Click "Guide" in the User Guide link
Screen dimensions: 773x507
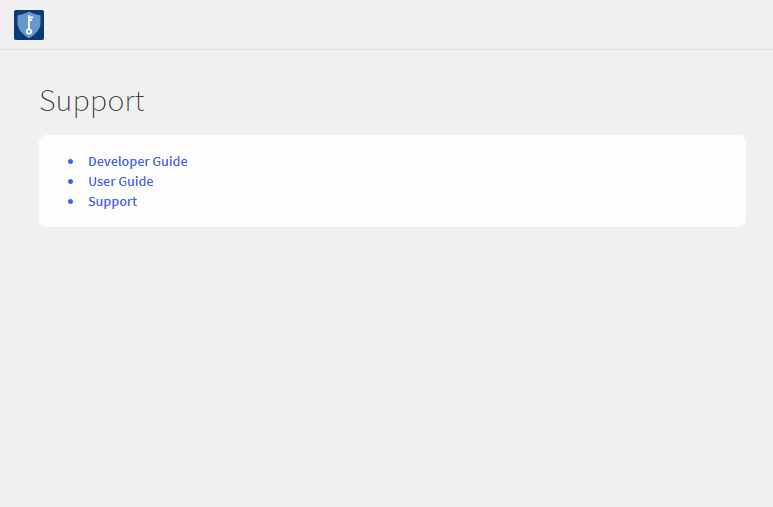[136, 181]
